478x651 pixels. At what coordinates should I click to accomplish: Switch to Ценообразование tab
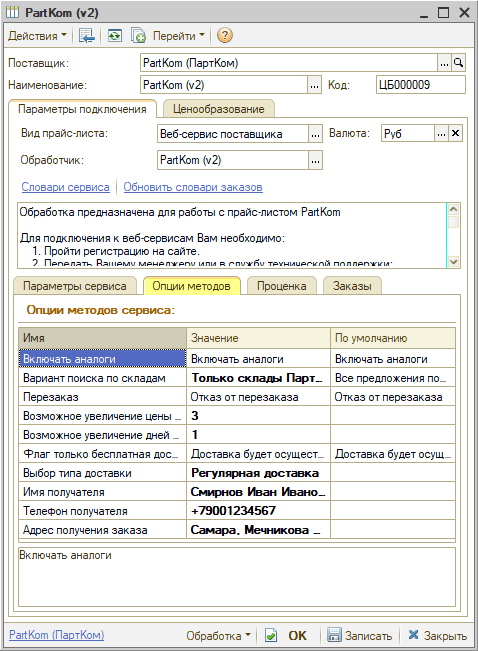coord(218,109)
